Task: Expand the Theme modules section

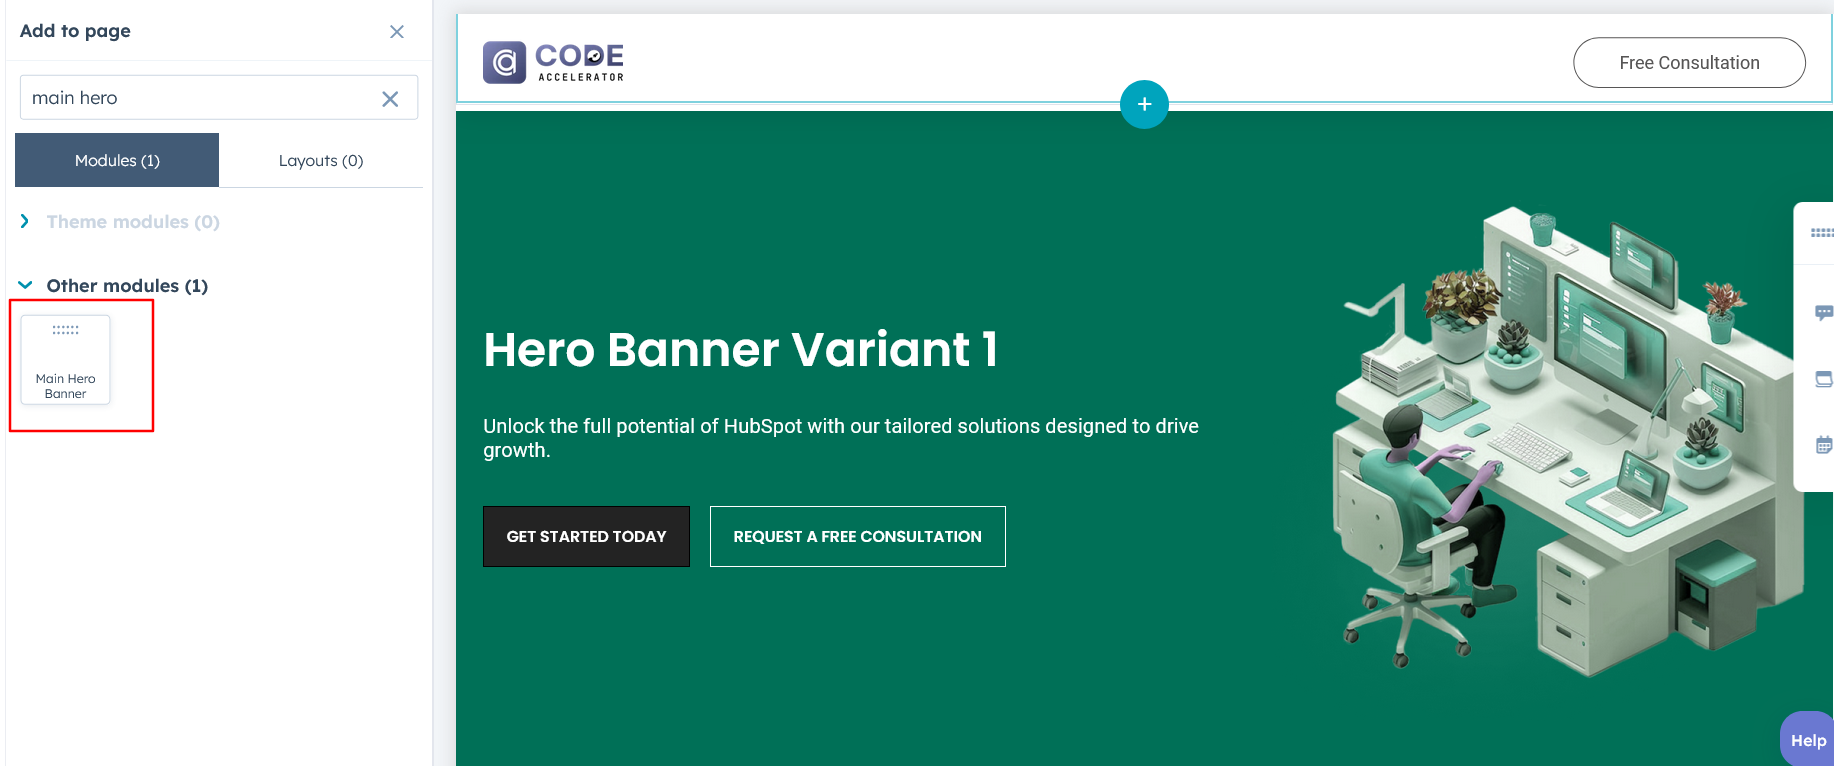Action: [25, 221]
